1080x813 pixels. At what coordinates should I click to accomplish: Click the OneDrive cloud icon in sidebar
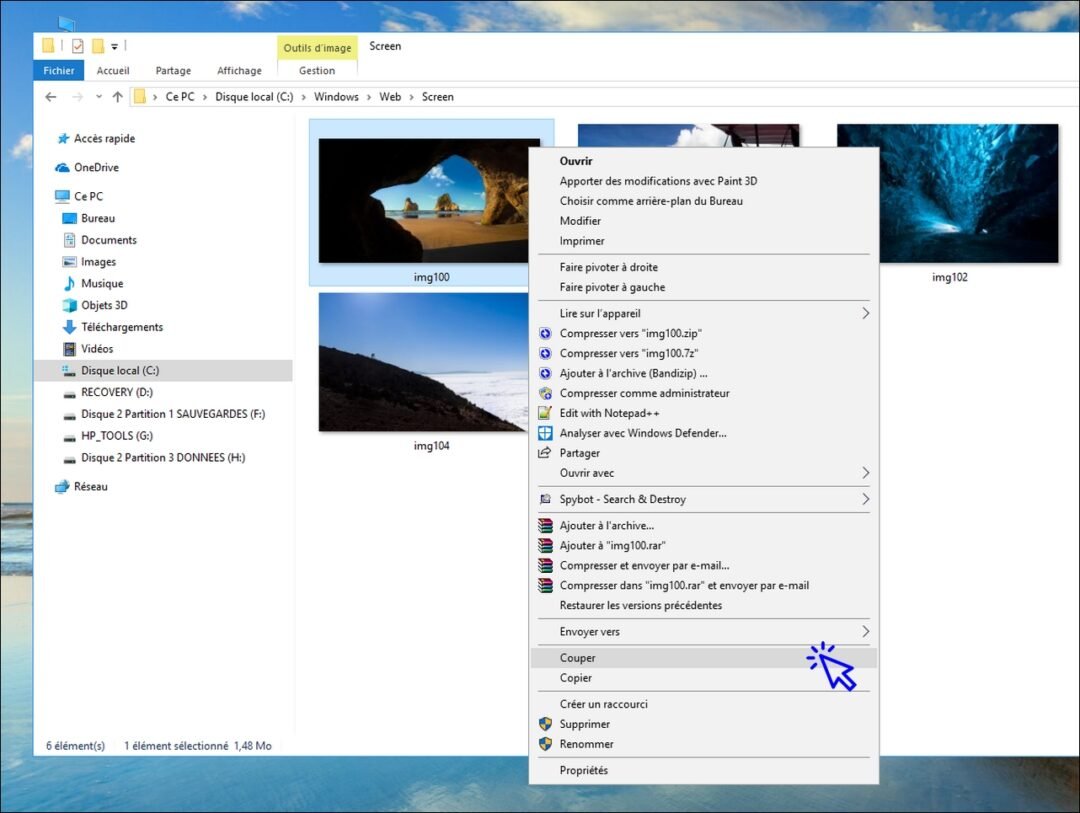tap(63, 167)
